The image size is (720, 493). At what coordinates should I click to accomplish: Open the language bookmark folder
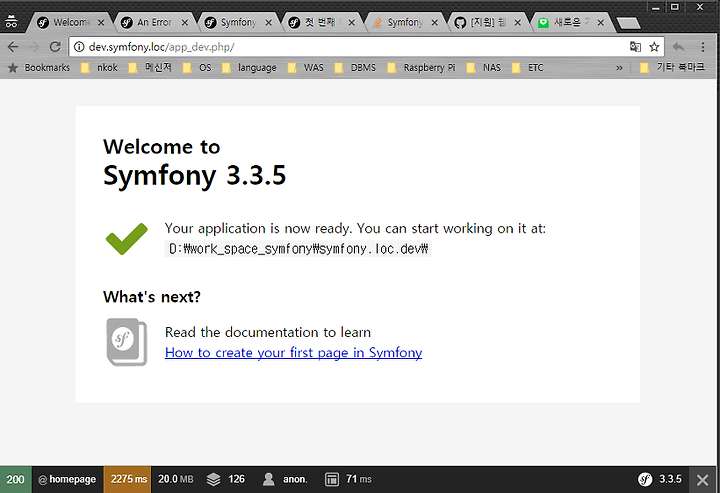(x=249, y=67)
